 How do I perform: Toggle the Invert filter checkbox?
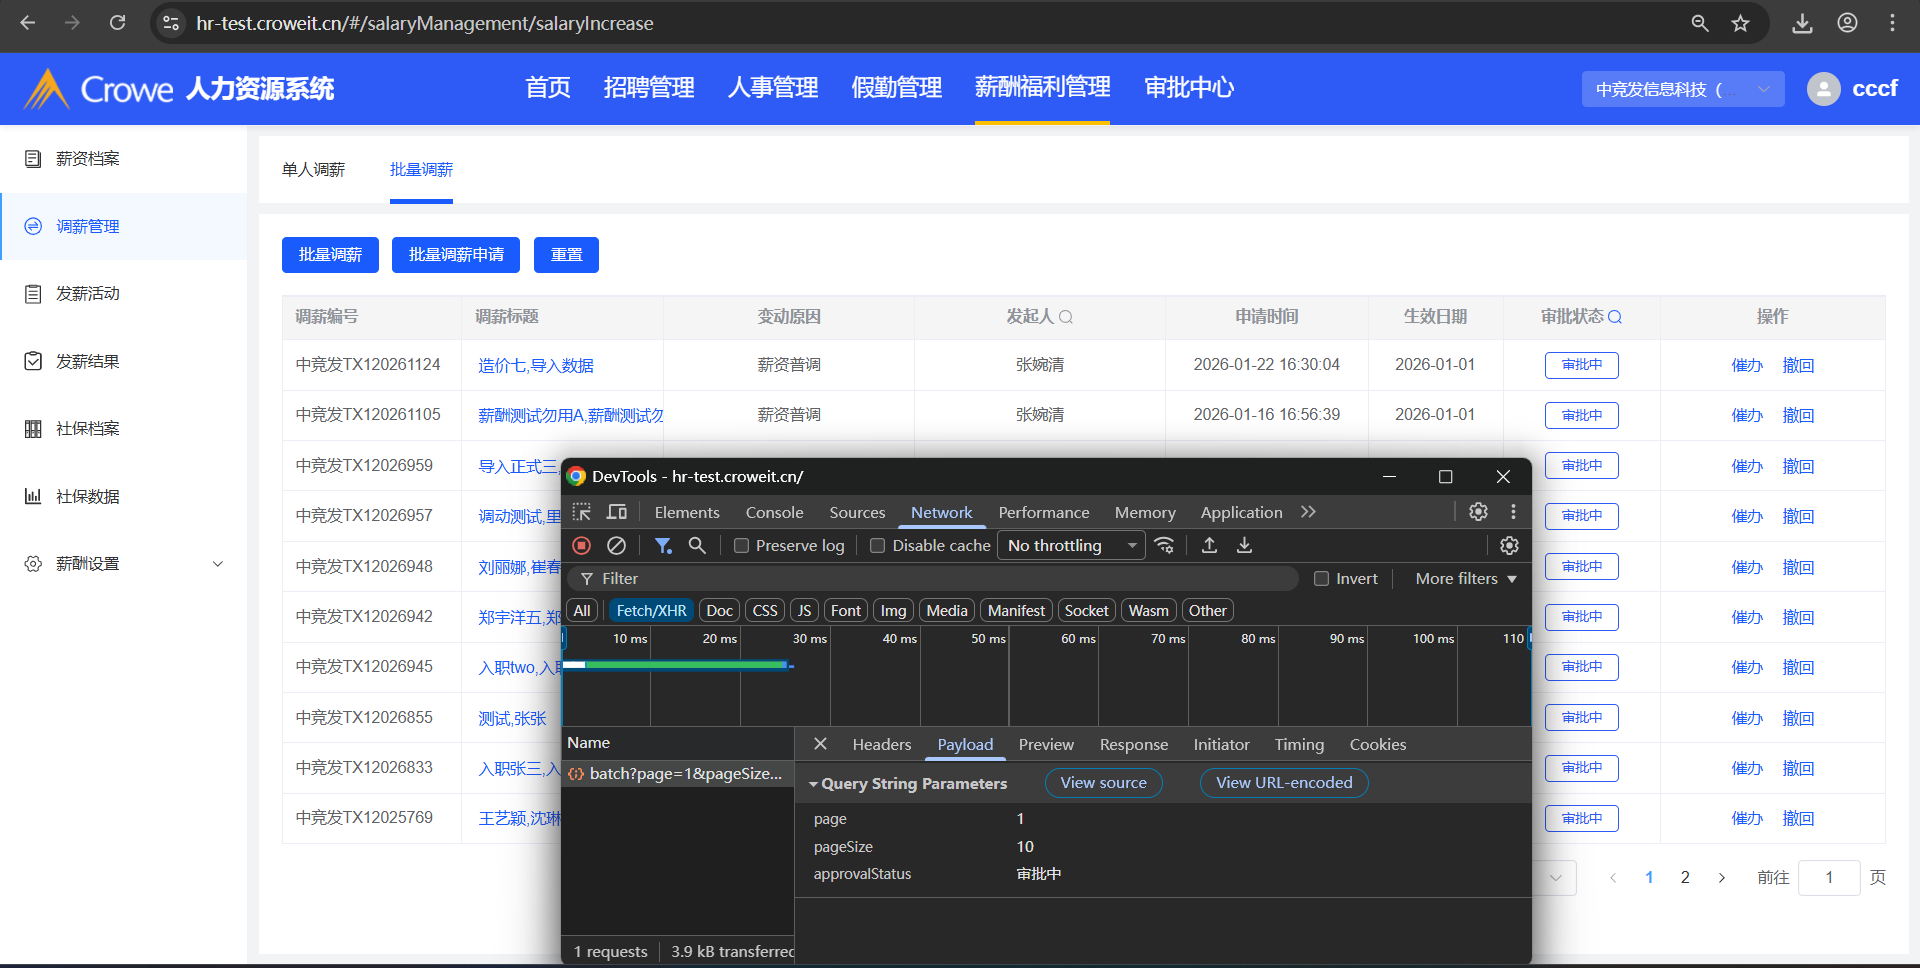point(1321,579)
